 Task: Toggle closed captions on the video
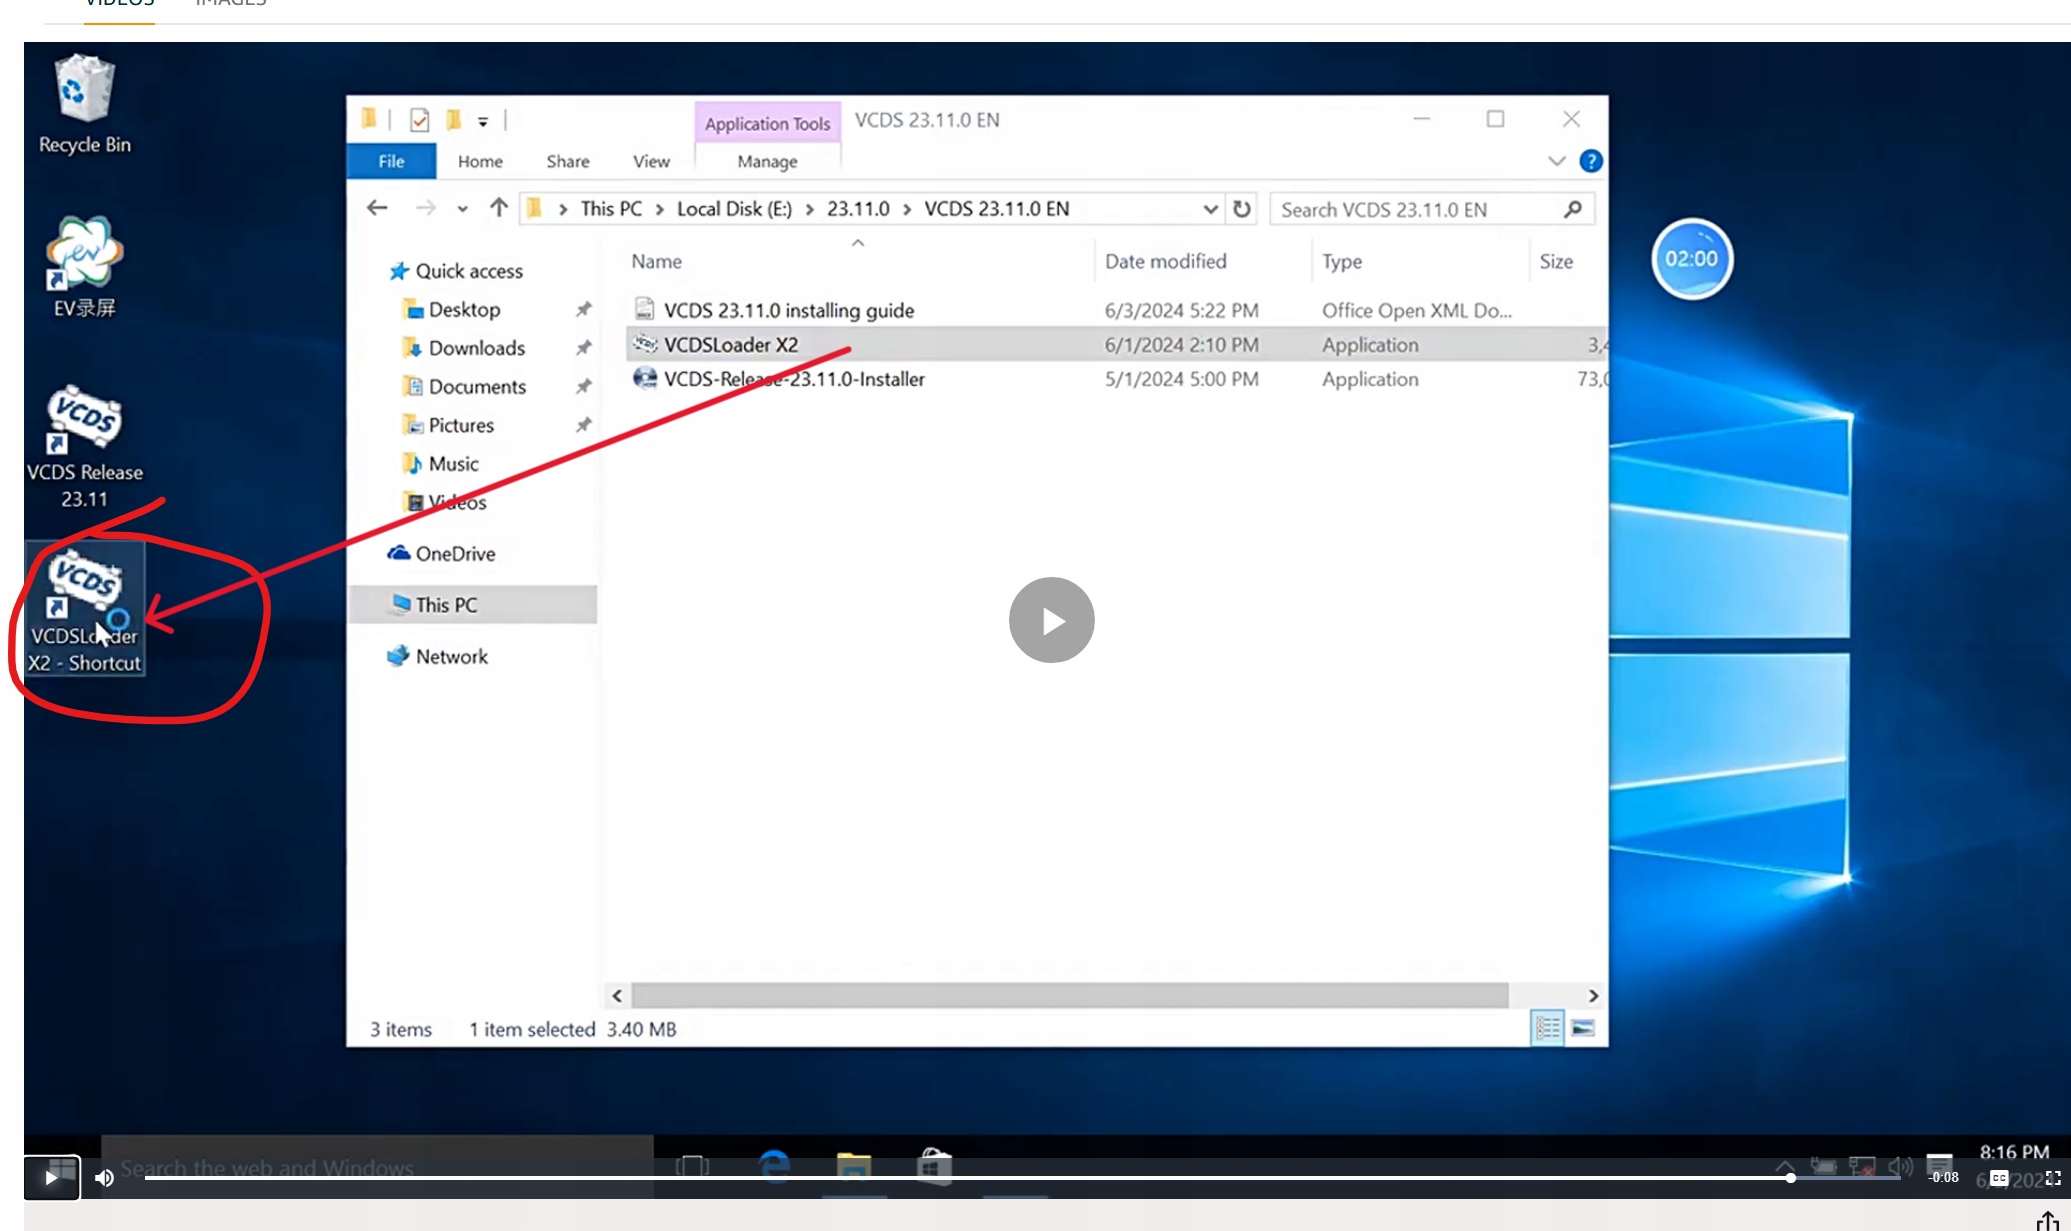point(1998,1177)
